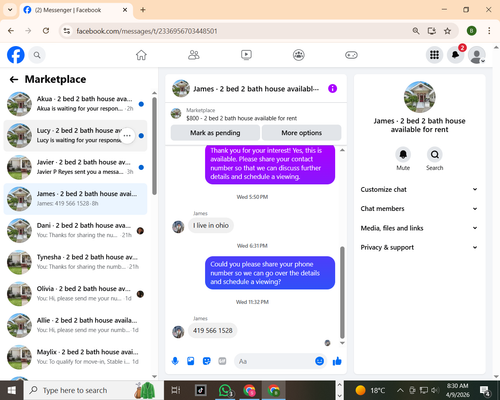The width and height of the screenshot is (500, 400).
Task: Click the '419 566 1528' message
Action: [x=213, y=330]
